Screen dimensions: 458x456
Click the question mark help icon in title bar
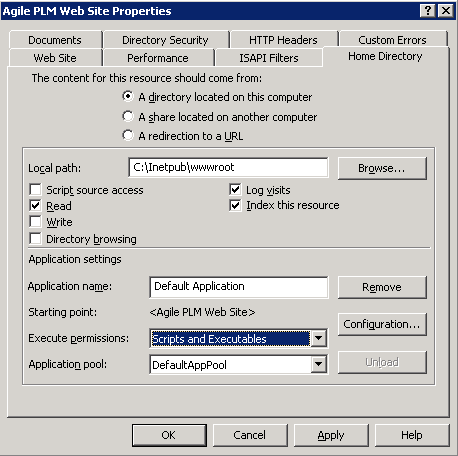(x=428, y=11)
